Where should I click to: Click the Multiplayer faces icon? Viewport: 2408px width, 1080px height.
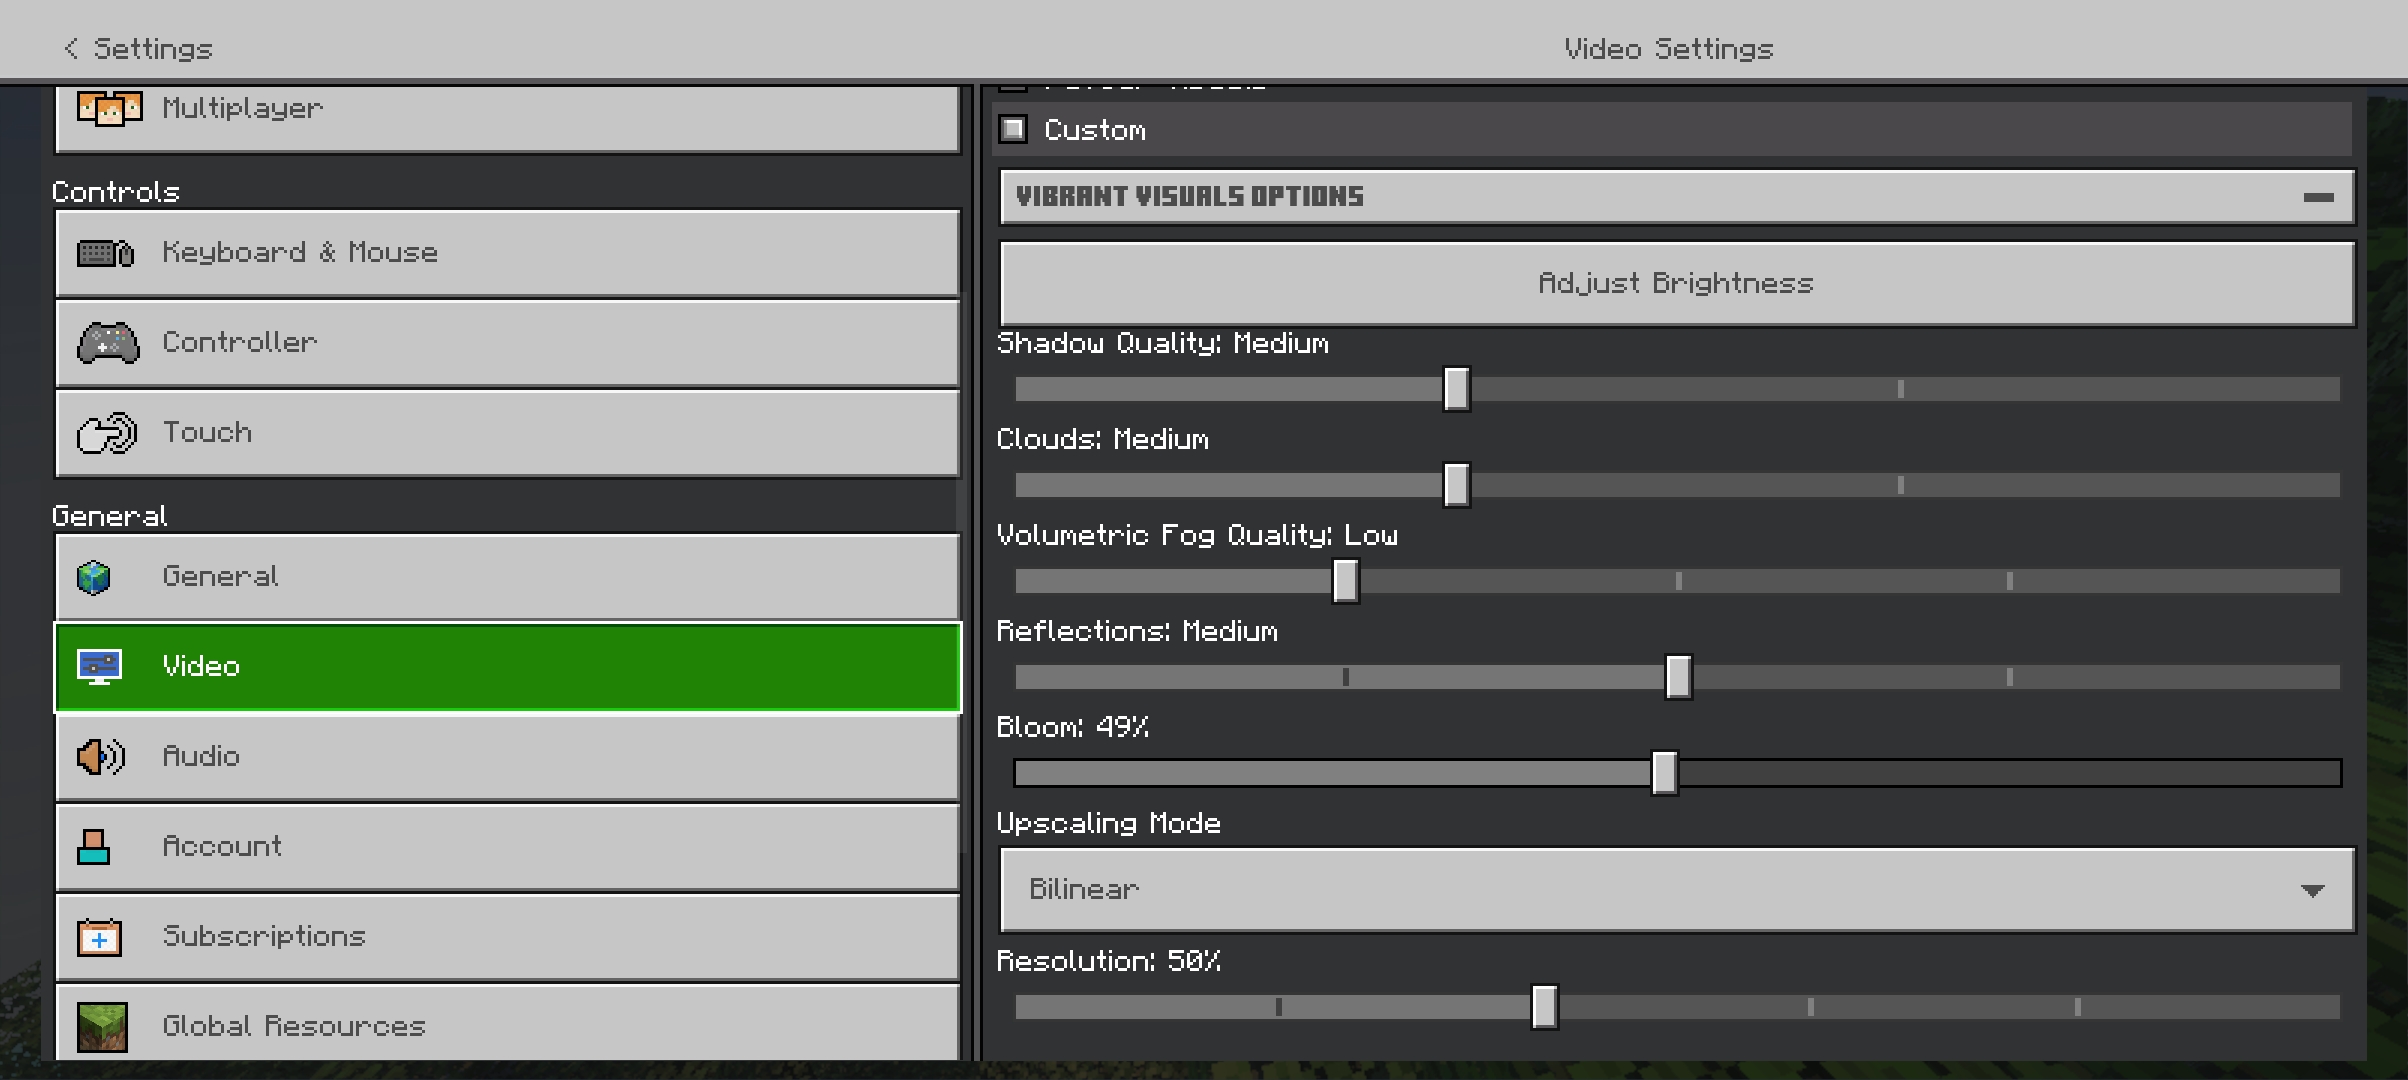(x=109, y=108)
